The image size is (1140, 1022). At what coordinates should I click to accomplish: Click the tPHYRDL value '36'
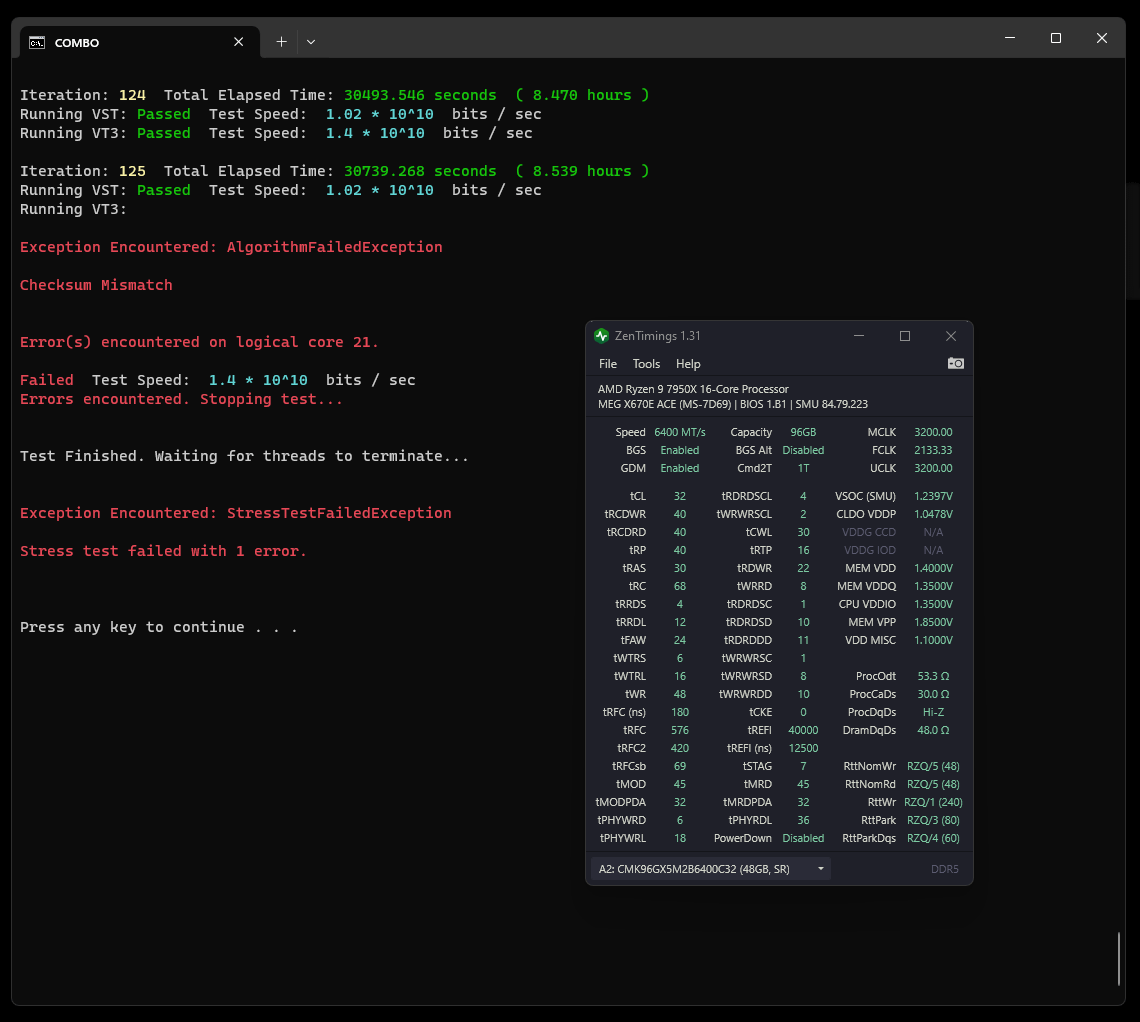[x=803, y=821]
